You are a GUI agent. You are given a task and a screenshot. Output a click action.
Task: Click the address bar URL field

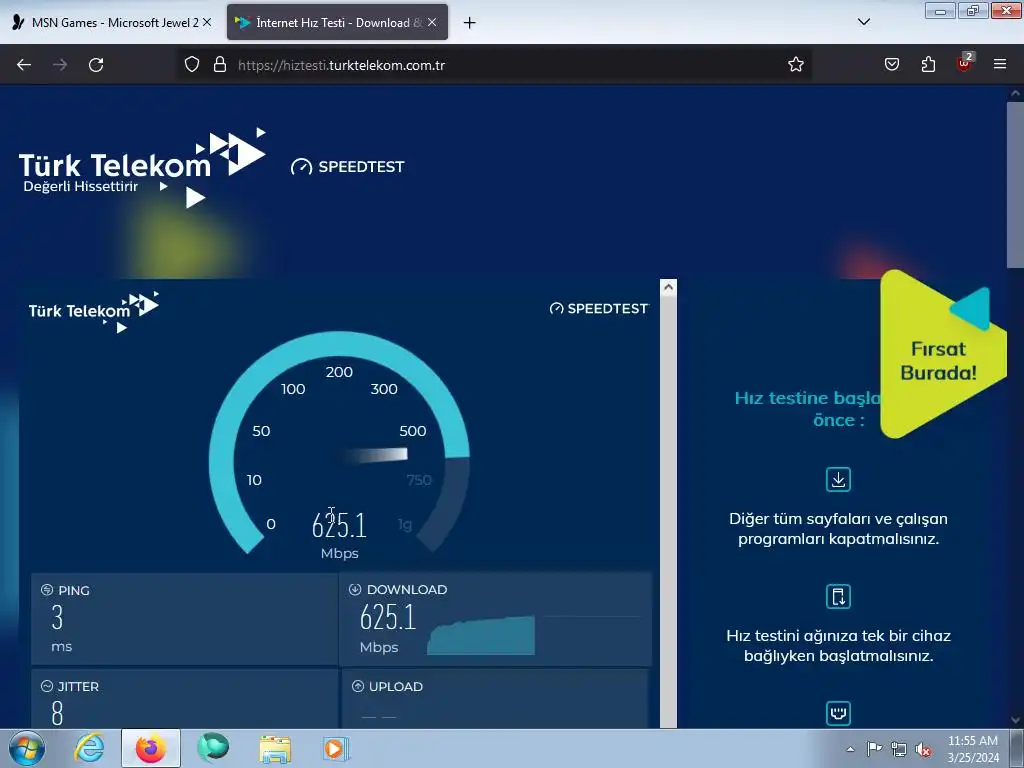pyautogui.click(x=496, y=65)
